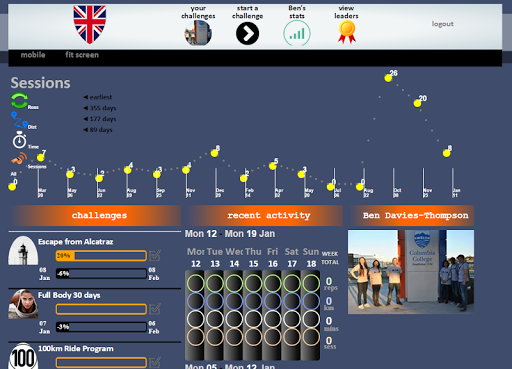Viewport: 512px width, 369px height.
Task: Open the your challenges photo icon
Action: (x=198, y=33)
